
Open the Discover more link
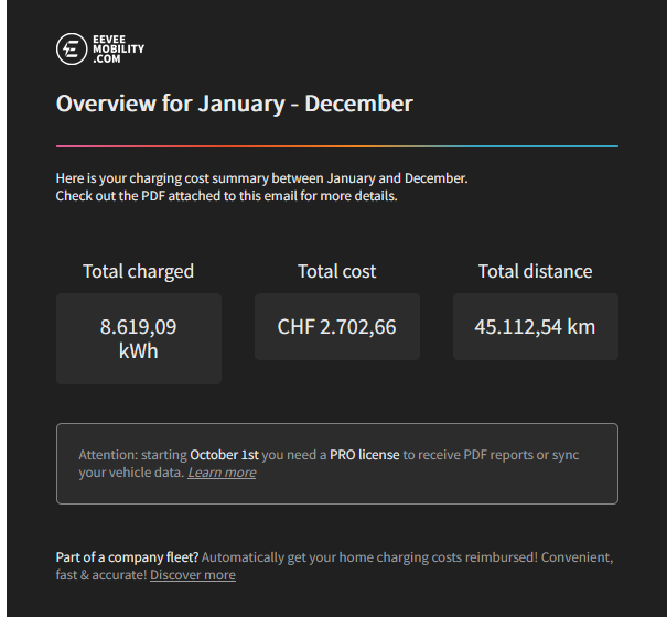click(193, 575)
